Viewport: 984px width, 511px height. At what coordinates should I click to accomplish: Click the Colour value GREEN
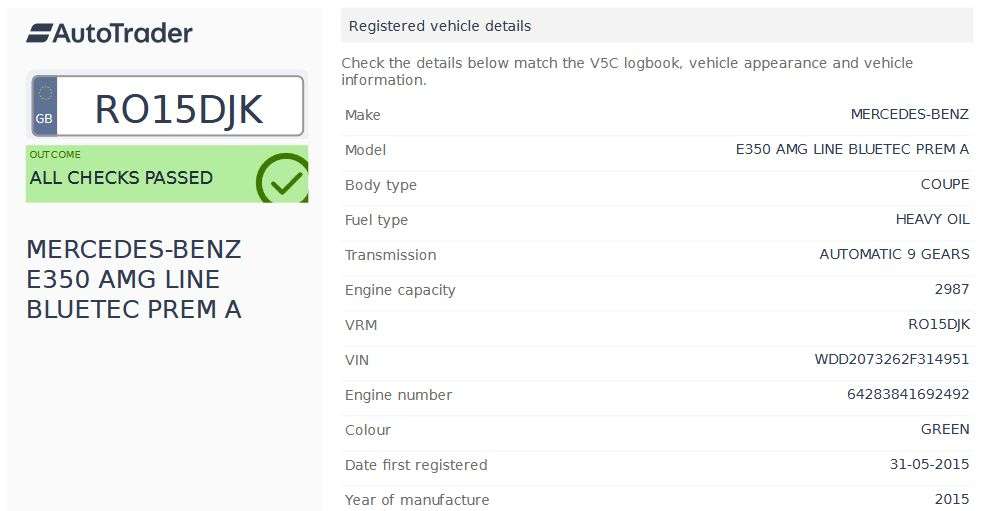pos(945,430)
